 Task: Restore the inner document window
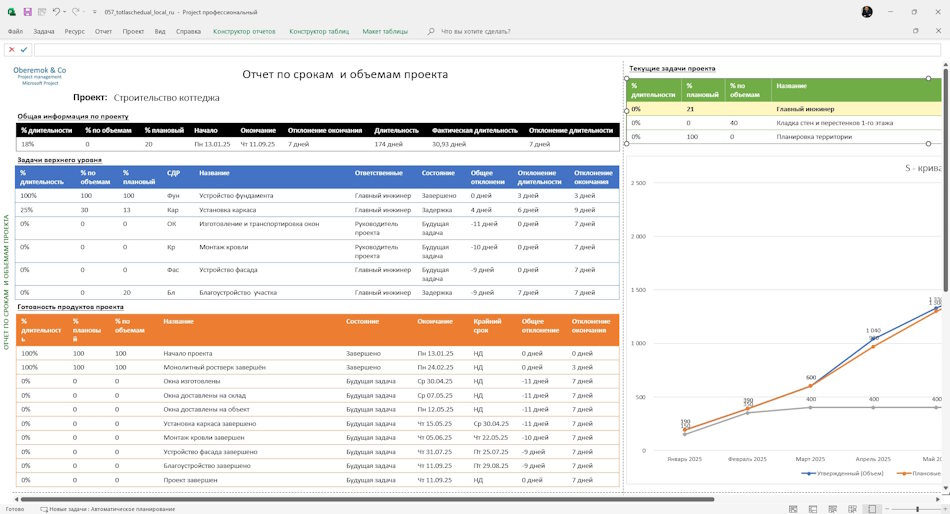click(915, 31)
